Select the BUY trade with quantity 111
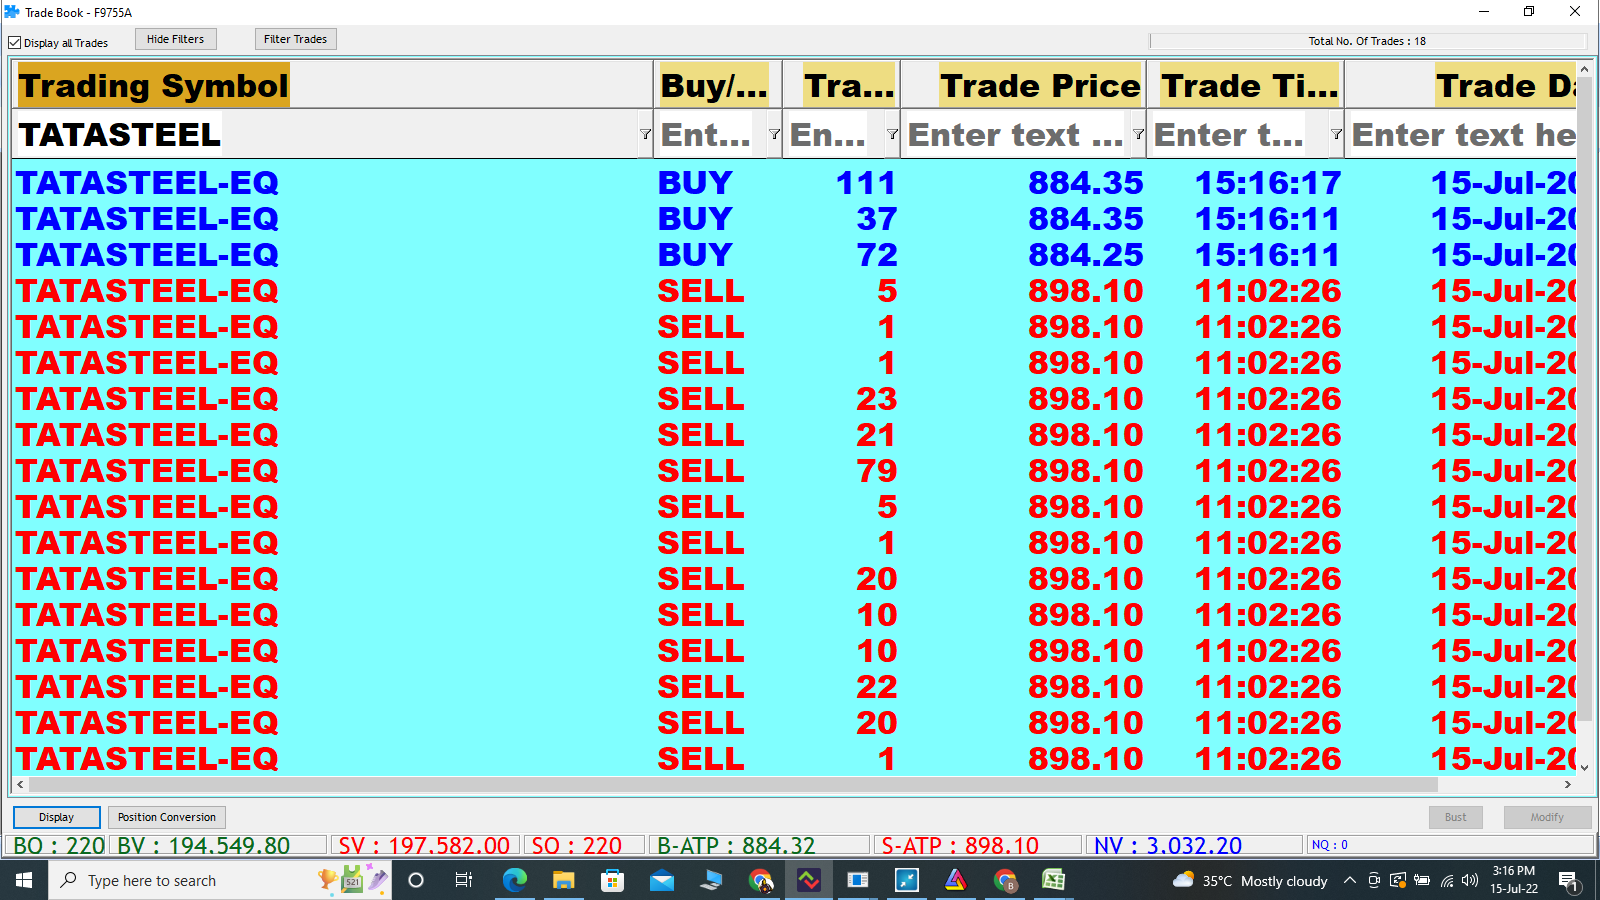This screenshot has width=1600, height=900. point(795,183)
